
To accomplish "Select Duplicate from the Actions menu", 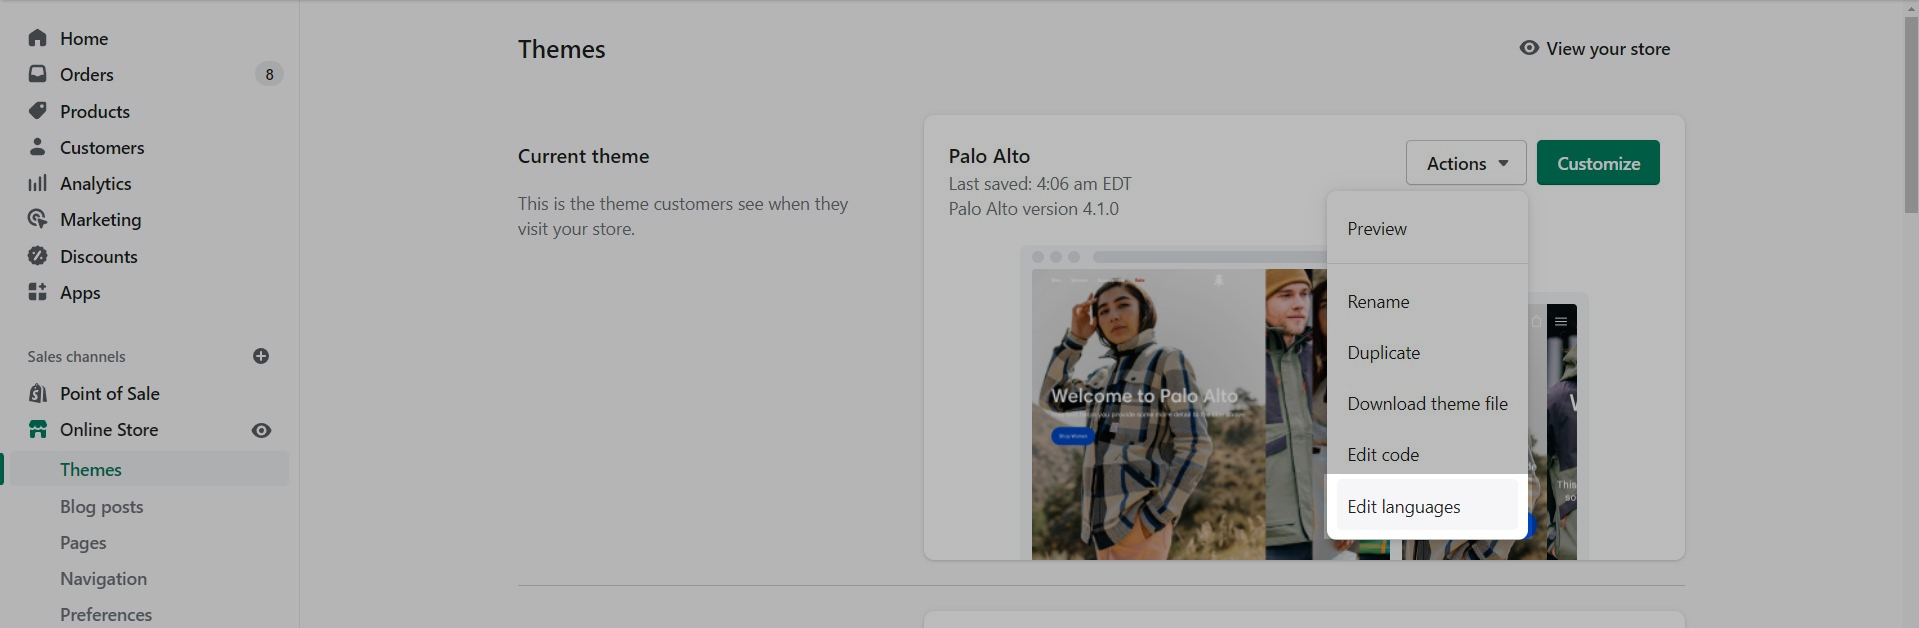I will pos(1383,353).
